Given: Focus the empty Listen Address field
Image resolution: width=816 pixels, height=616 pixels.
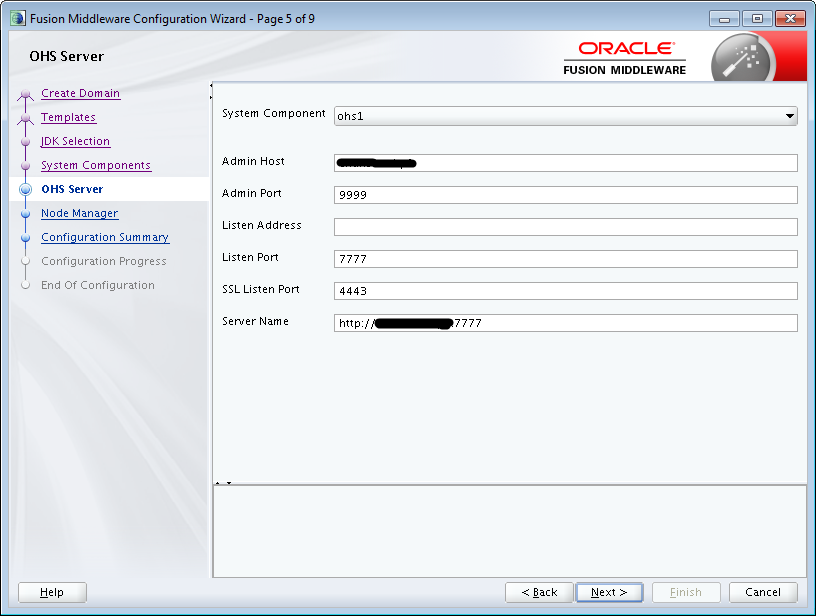Looking at the screenshot, I should point(566,227).
